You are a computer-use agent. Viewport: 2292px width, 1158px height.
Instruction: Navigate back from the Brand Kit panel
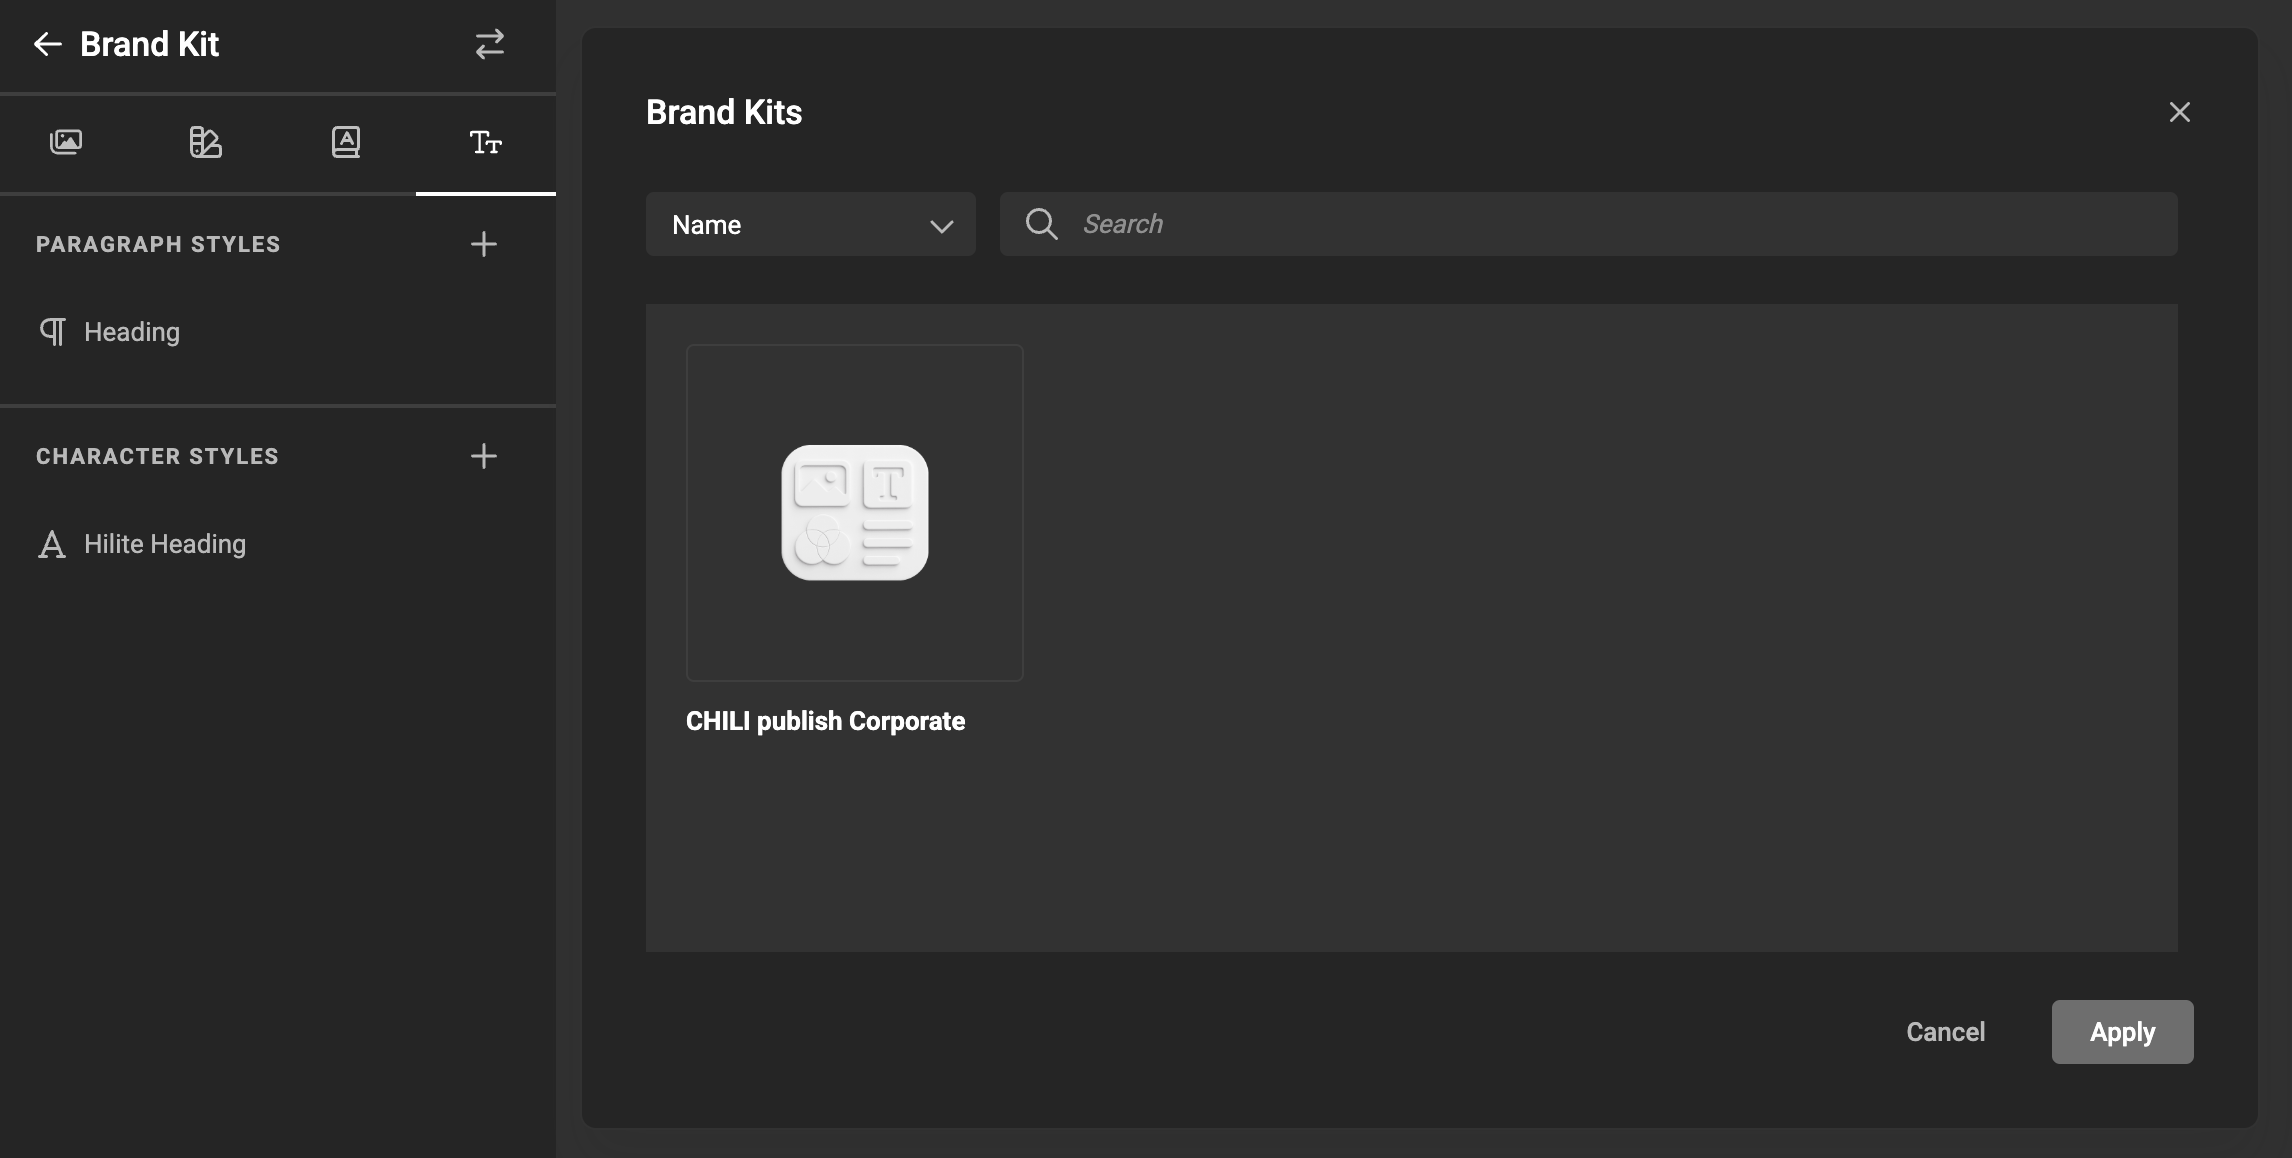coord(46,44)
